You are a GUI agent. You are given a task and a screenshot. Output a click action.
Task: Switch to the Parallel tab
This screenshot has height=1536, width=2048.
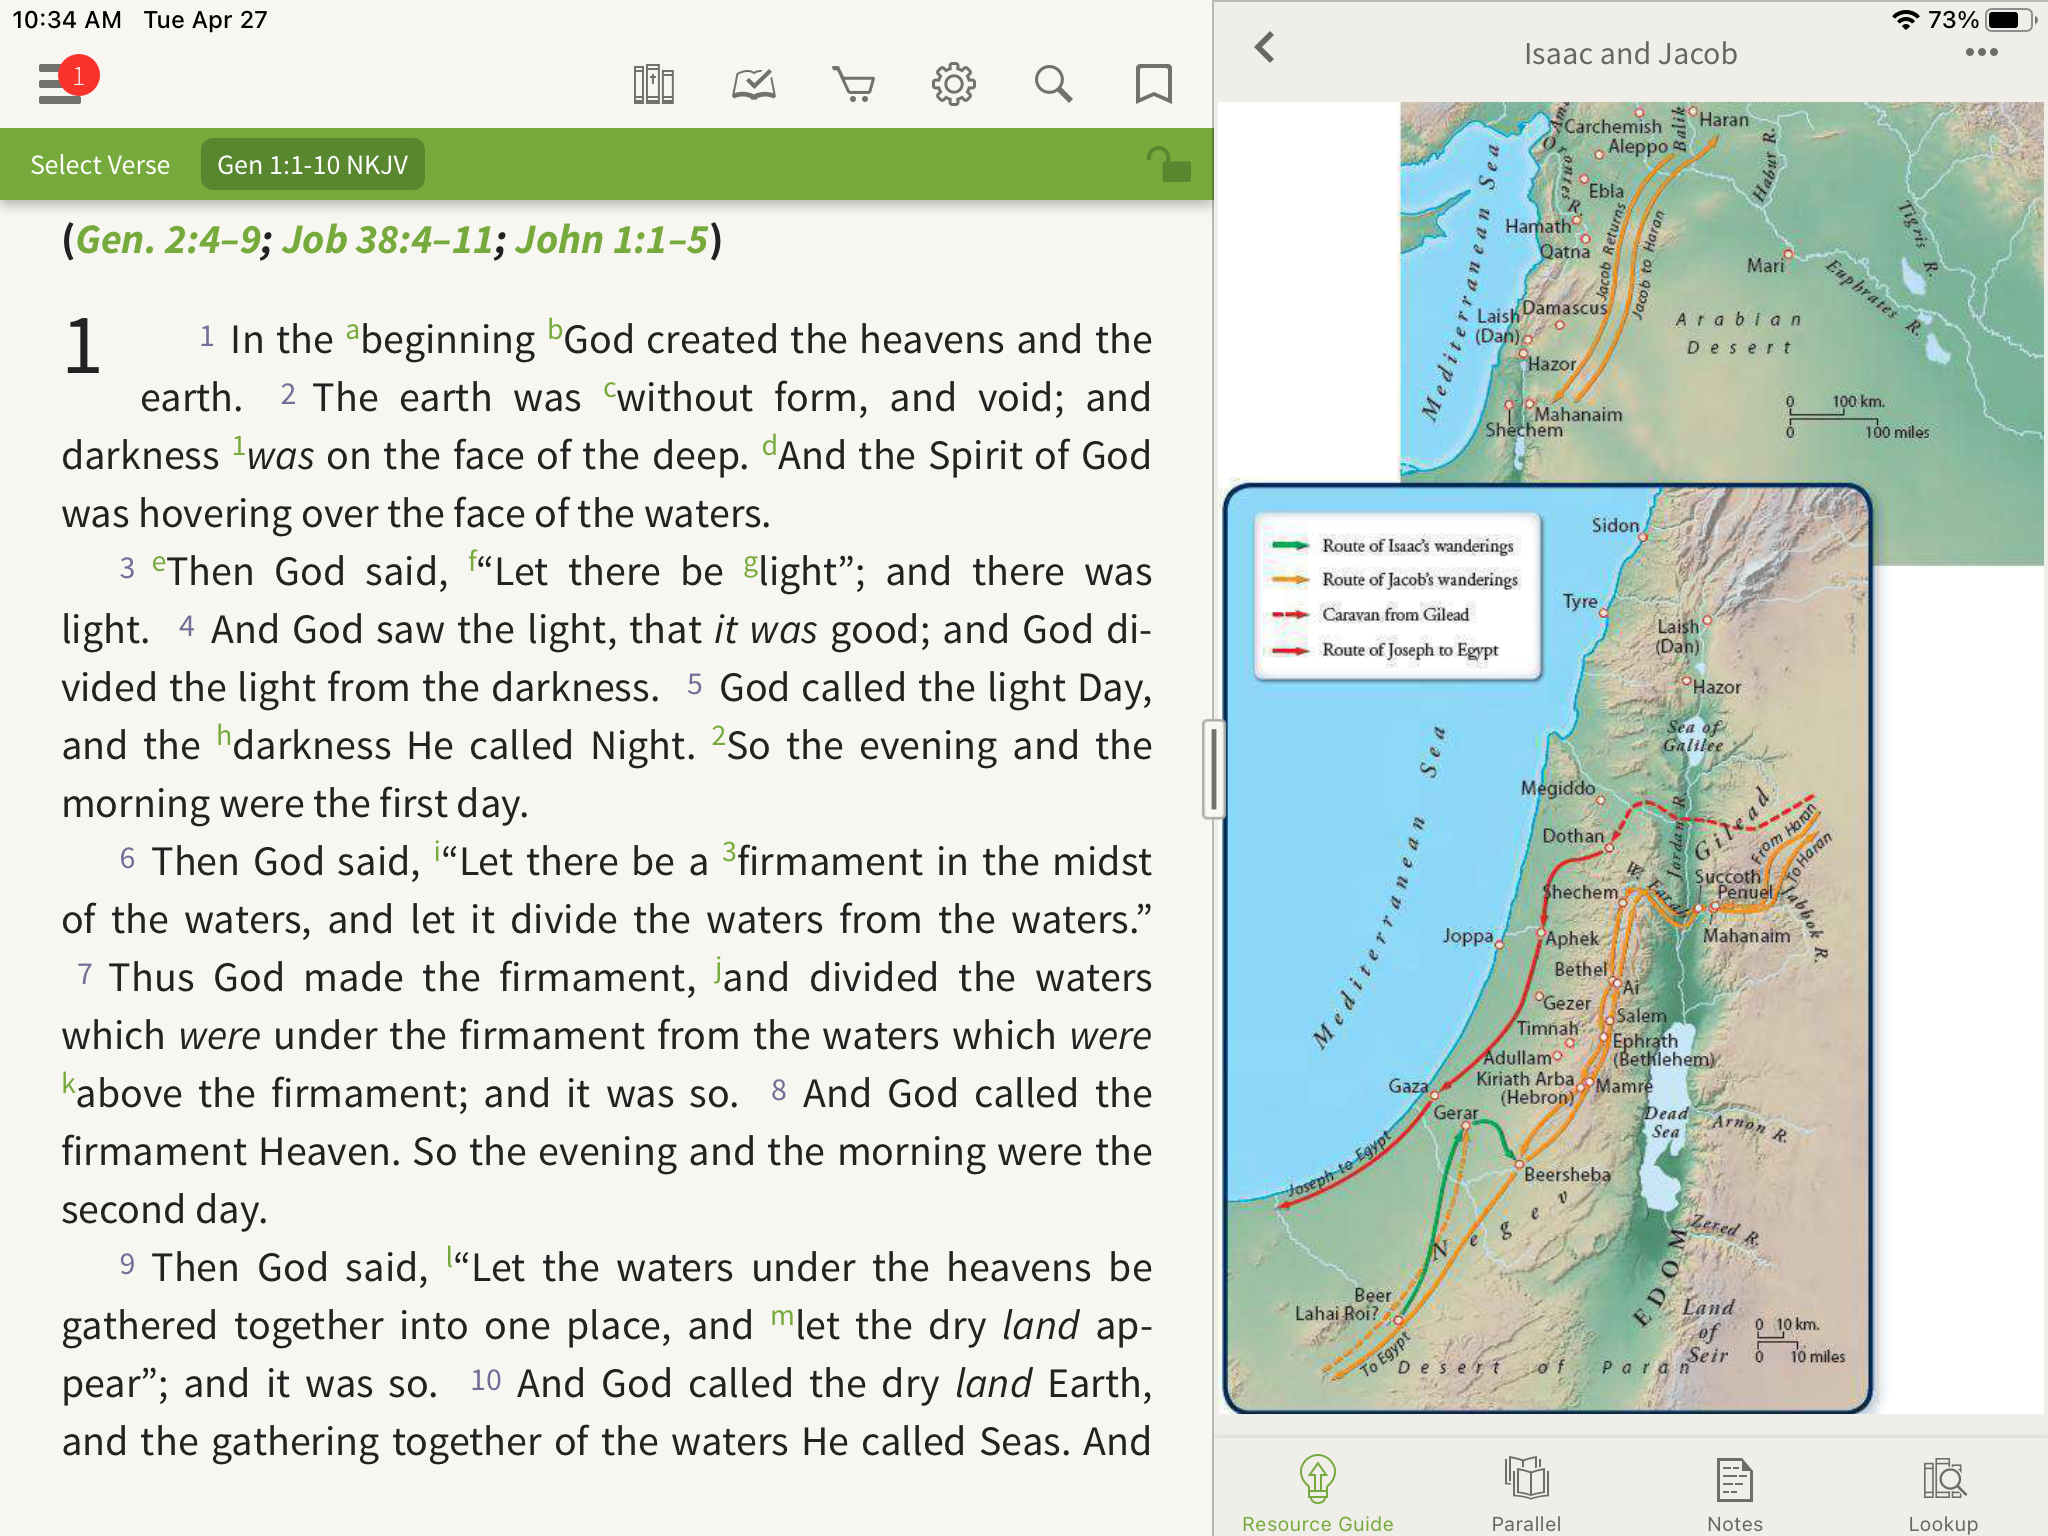pyautogui.click(x=1526, y=1494)
